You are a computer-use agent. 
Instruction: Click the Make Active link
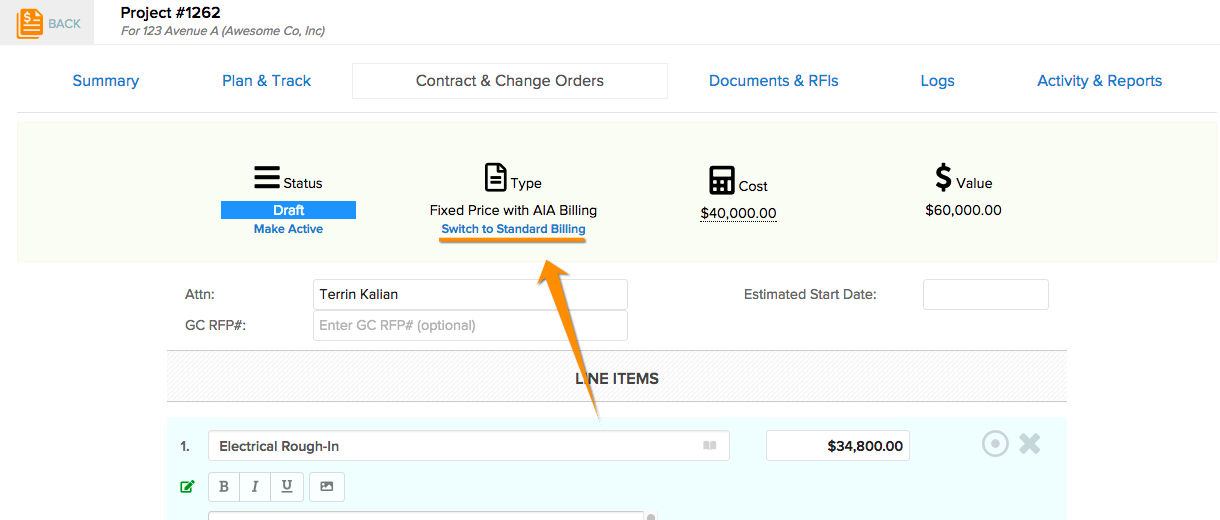click(x=288, y=229)
